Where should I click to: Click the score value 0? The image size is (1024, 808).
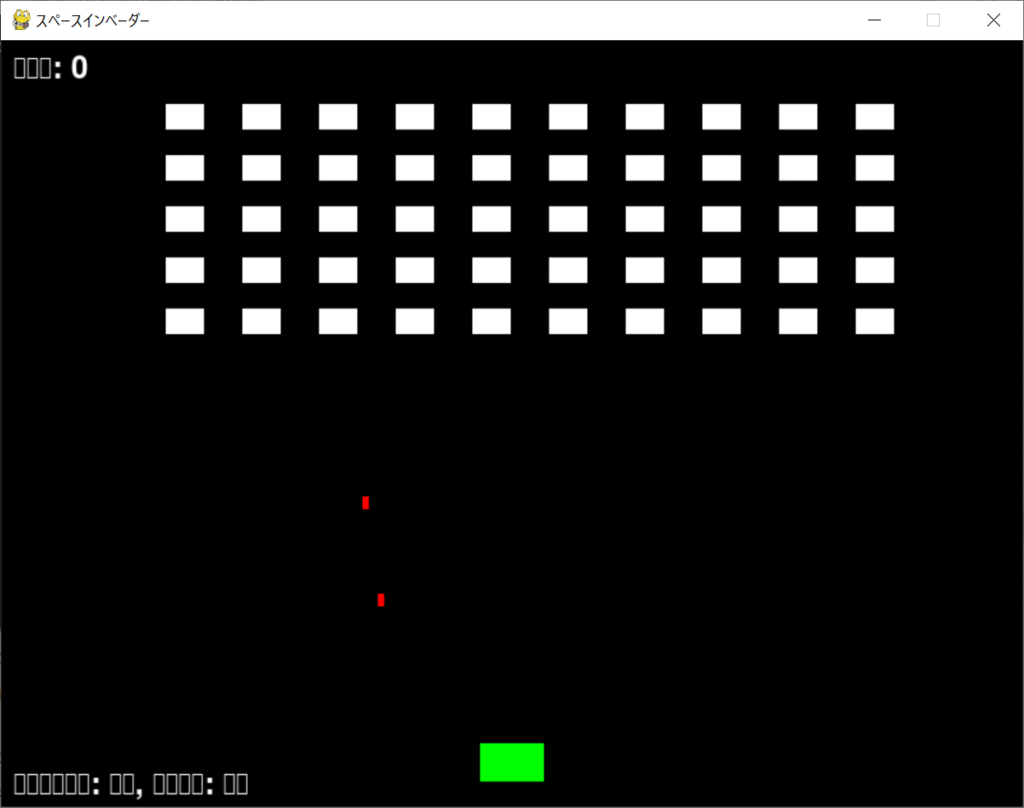[x=79, y=68]
